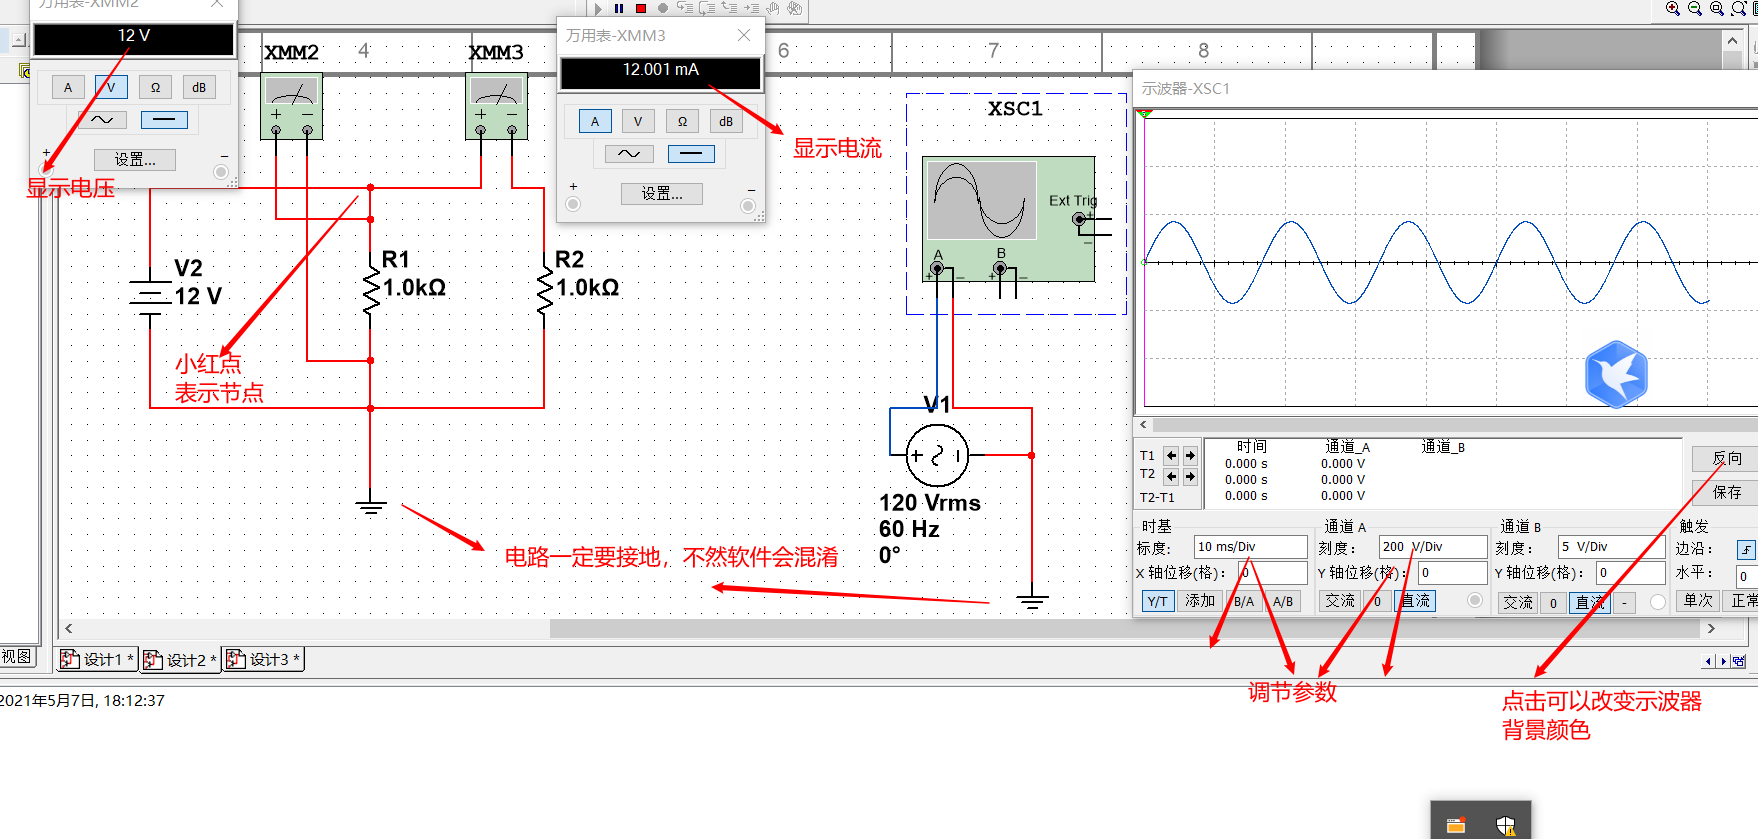
Task: Click the Channel A 刻度 200 V/Div field
Action: [1434, 547]
